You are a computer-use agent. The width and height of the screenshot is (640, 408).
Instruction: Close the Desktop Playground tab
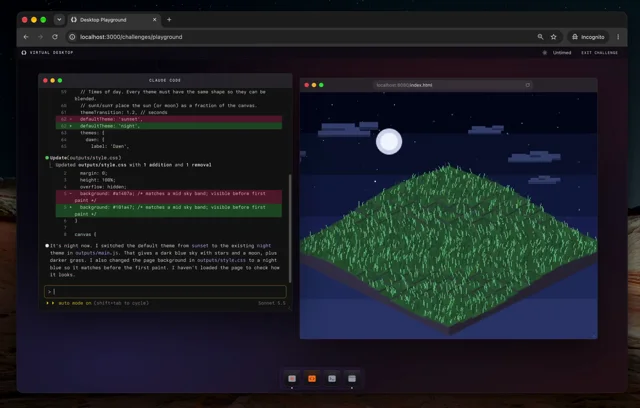click(x=155, y=20)
